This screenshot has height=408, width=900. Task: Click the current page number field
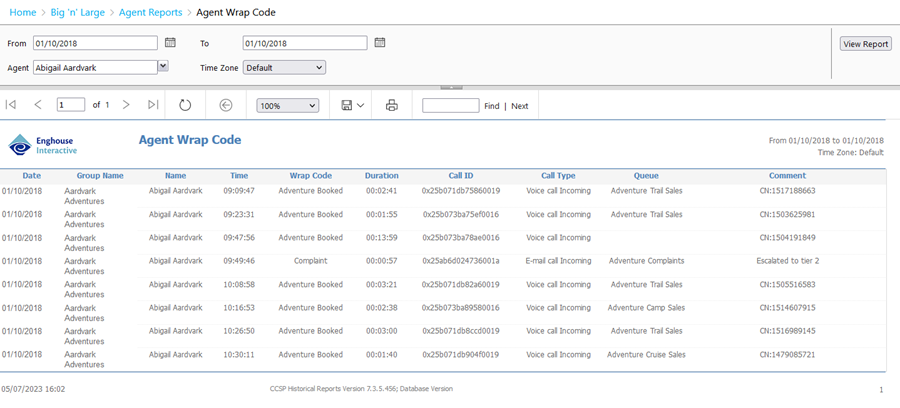[x=71, y=105]
